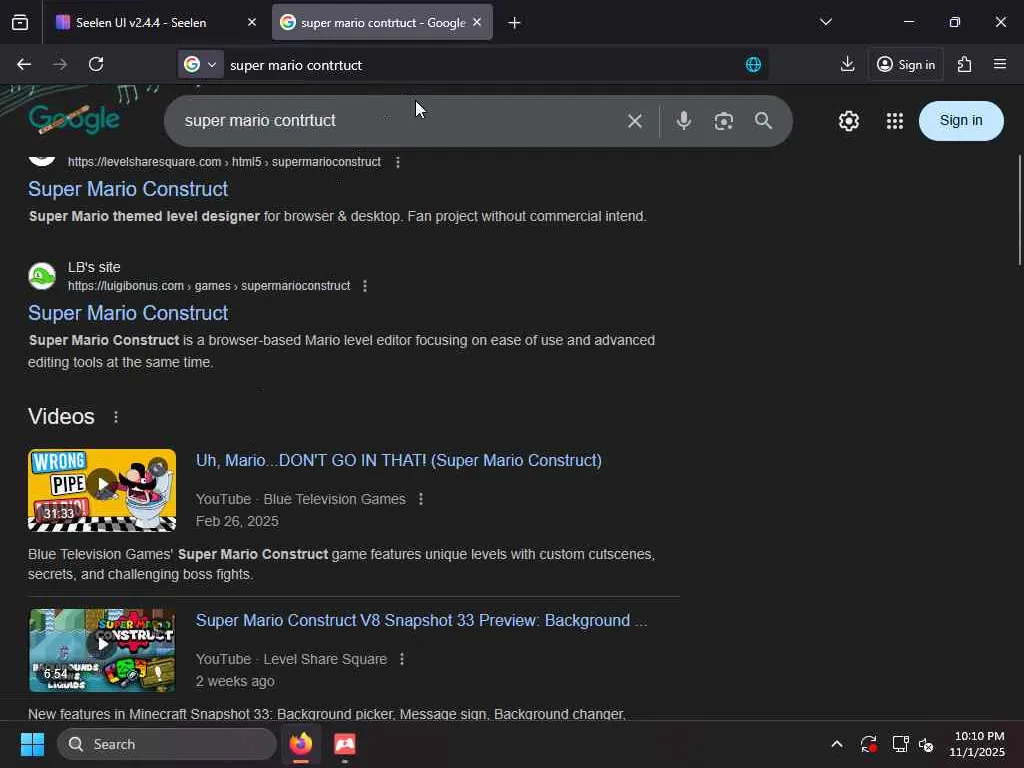The width and height of the screenshot is (1024, 768).
Task: Click the Firefox taskbar icon
Action: (x=300, y=744)
